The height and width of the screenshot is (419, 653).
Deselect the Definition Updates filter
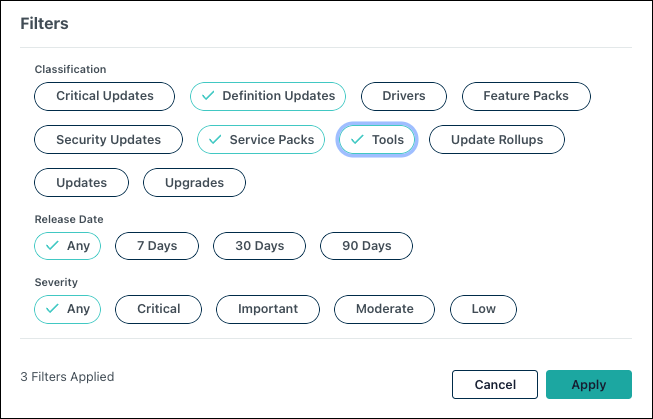[268, 96]
